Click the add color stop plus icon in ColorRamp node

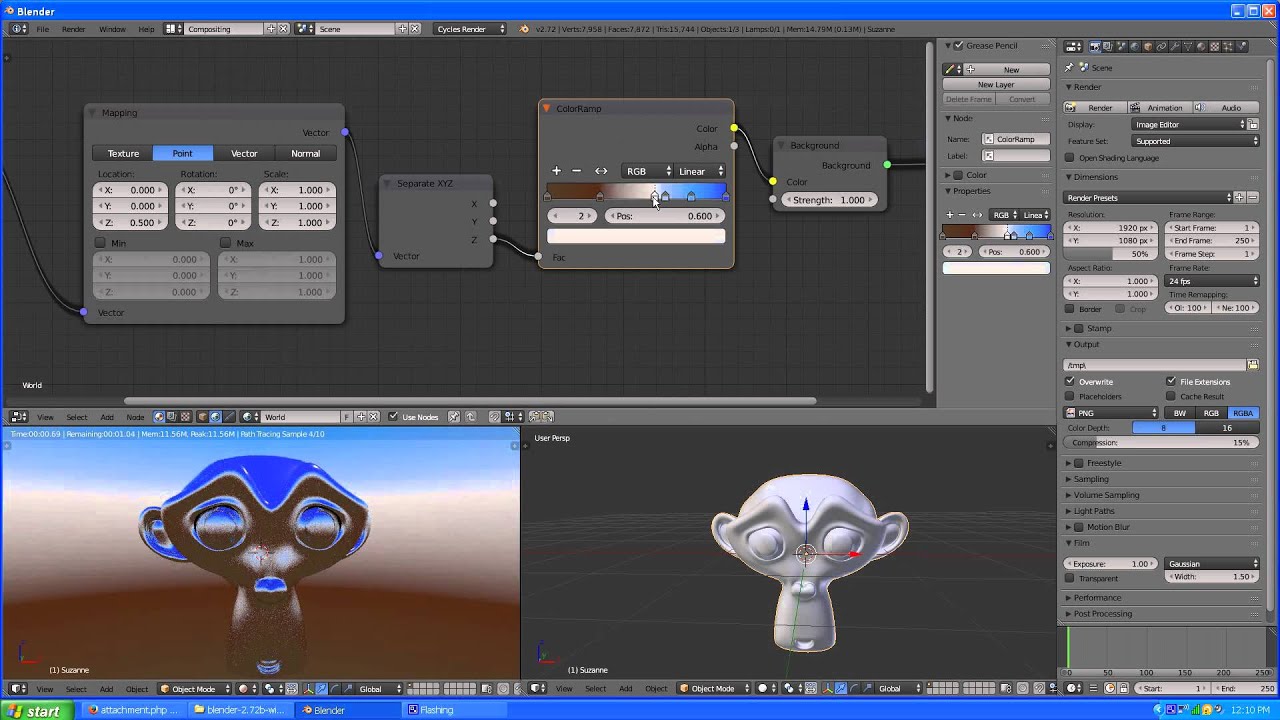point(557,171)
